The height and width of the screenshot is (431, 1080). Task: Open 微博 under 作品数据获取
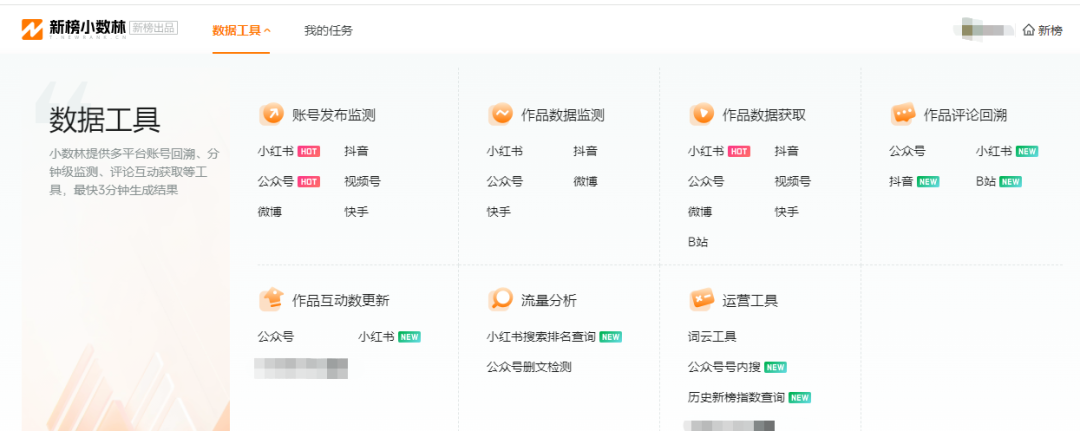[x=699, y=212]
